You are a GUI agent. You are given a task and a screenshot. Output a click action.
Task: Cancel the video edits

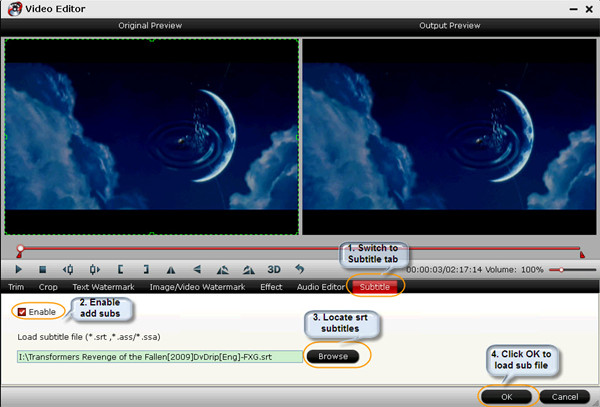tap(565, 397)
